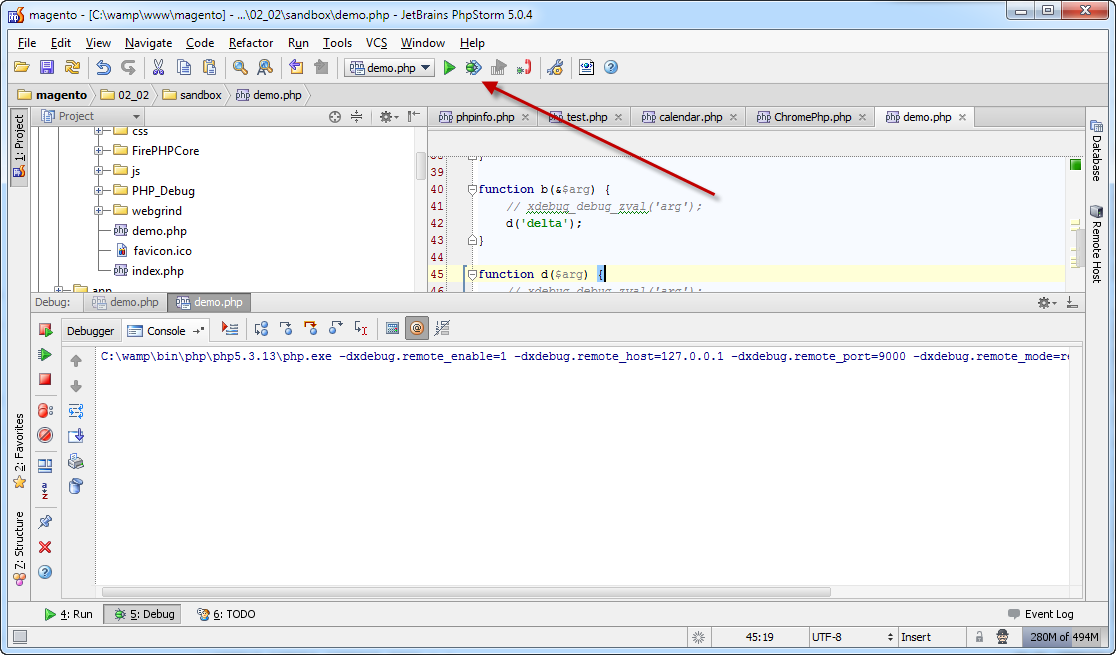Click the Force Step Into icon
Image resolution: width=1116 pixels, height=655 pixels.
pos(310,328)
